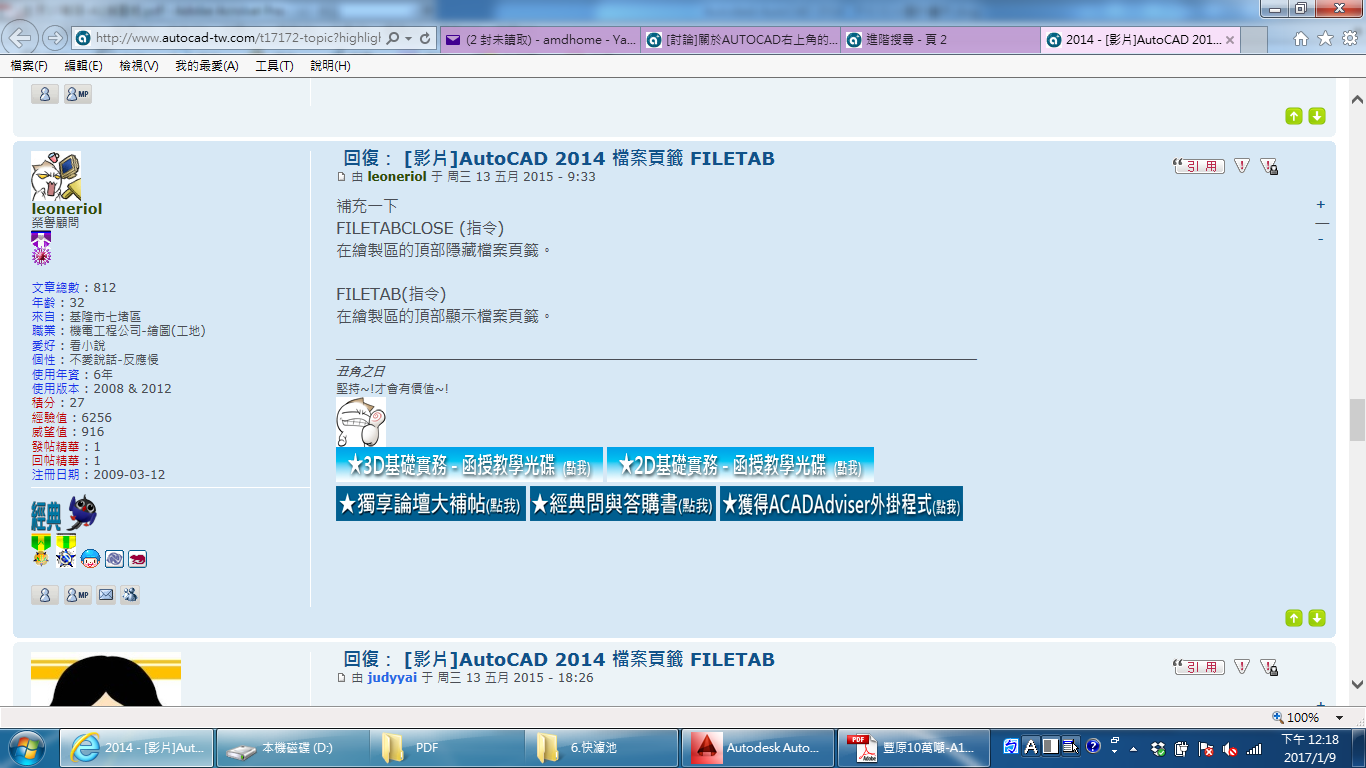
Task: Open the address bar search dropdown arrow
Action: [407, 38]
